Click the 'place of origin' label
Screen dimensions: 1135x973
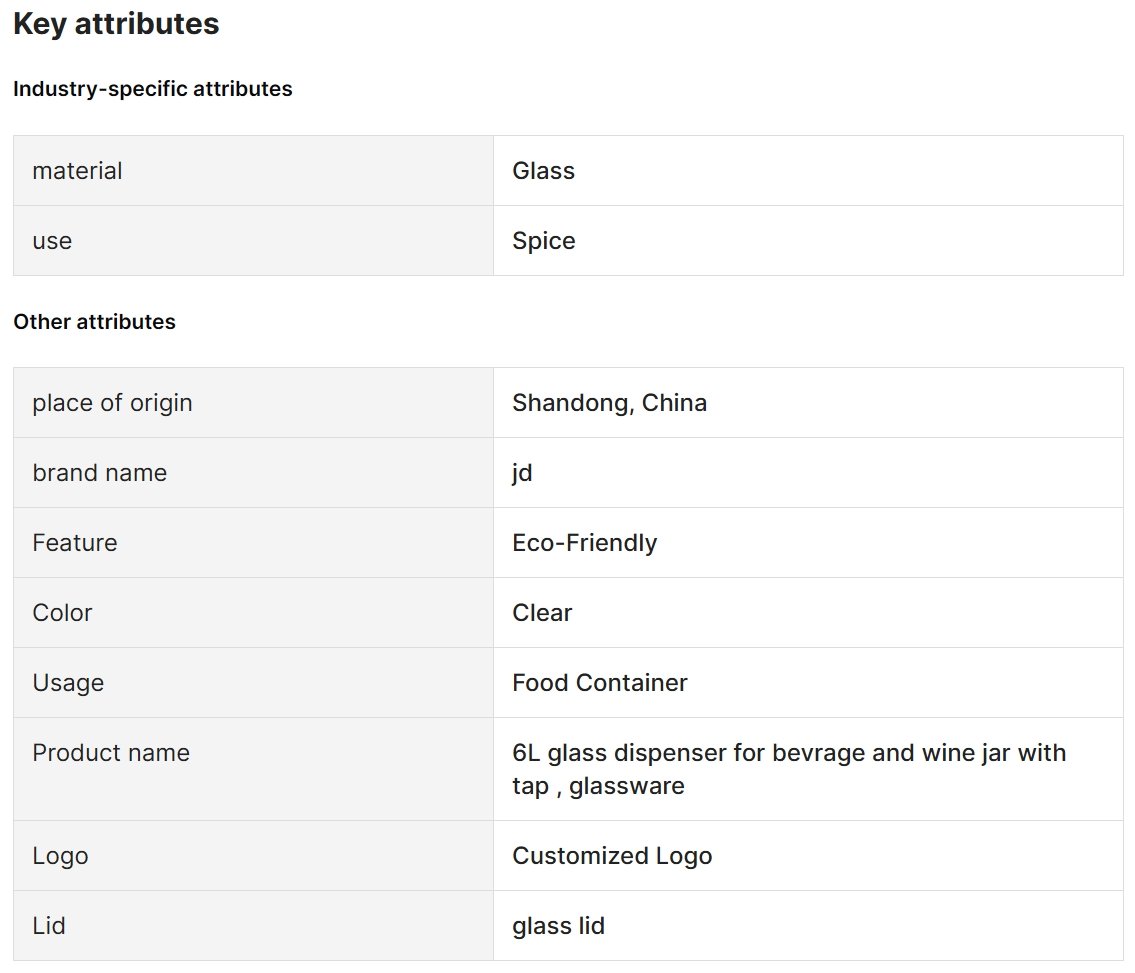coord(112,403)
